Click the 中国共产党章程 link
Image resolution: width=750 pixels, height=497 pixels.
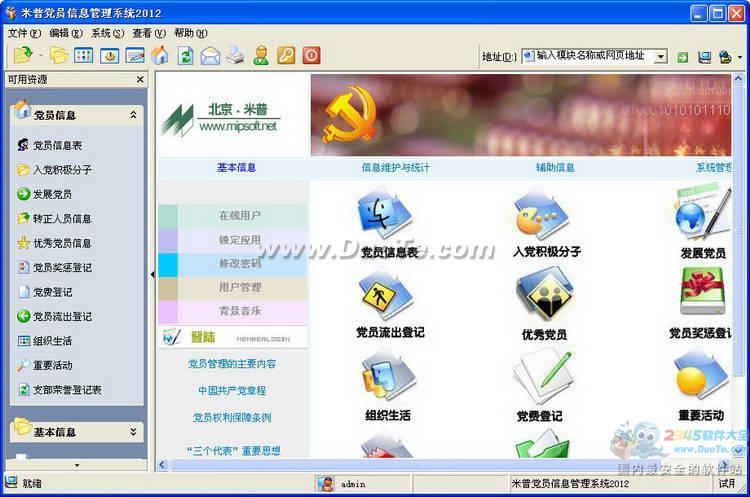[x=232, y=391]
